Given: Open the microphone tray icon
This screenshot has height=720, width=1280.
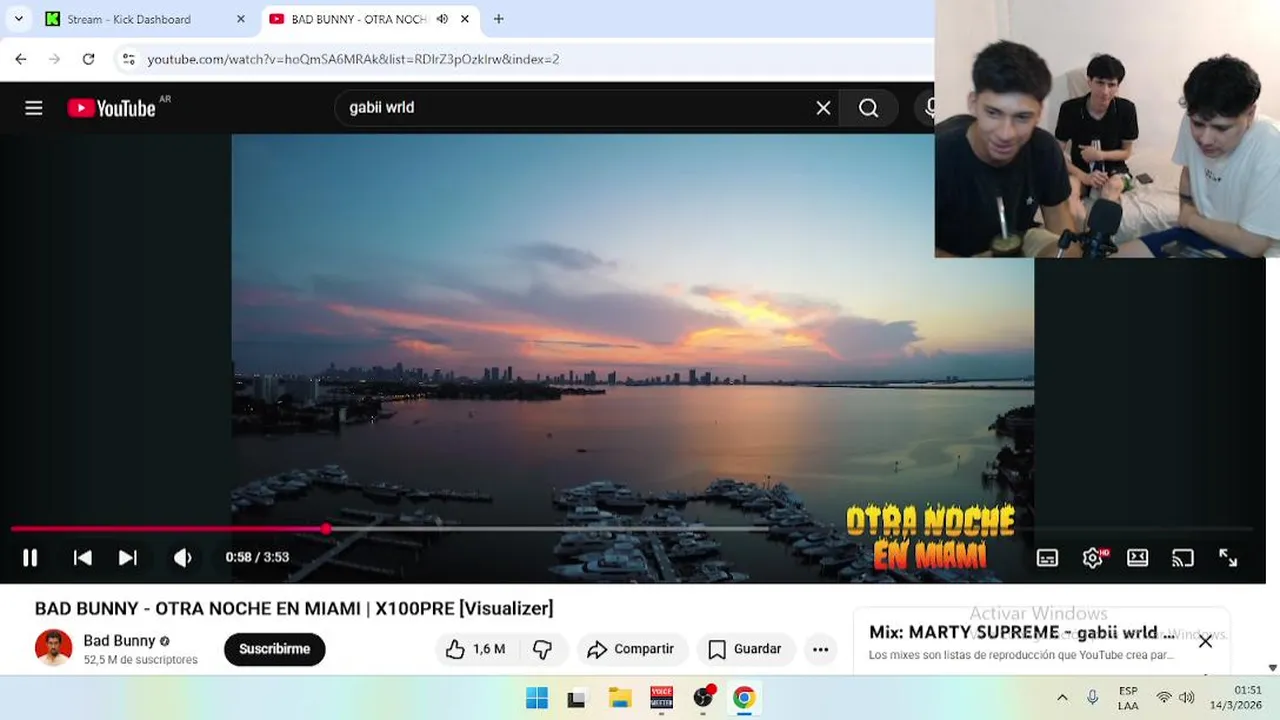Looking at the screenshot, I should 1092,698.
